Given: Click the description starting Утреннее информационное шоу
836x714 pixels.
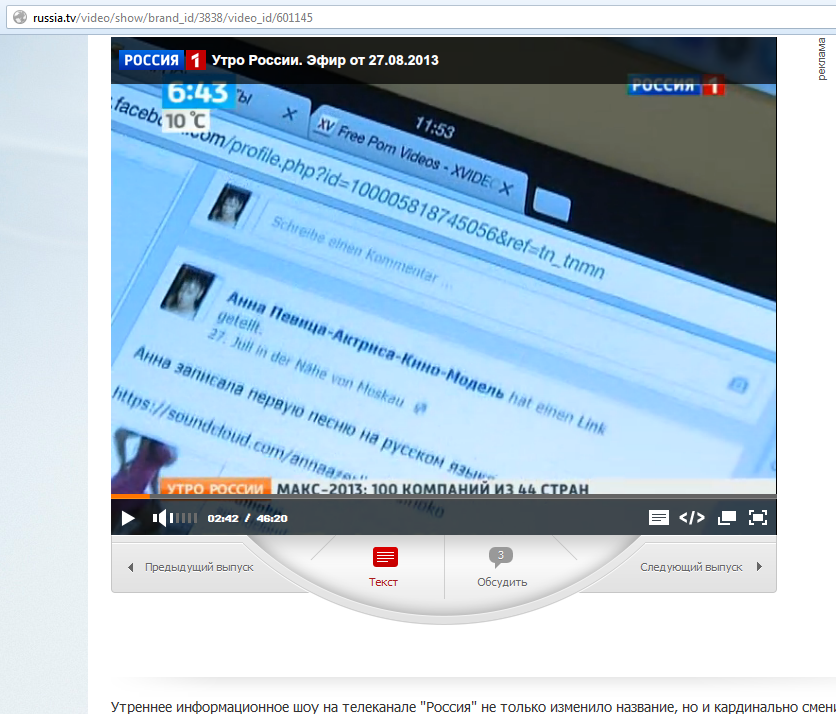Looking at the screenshot, I should pyautogui.click(x=473, y=707).
